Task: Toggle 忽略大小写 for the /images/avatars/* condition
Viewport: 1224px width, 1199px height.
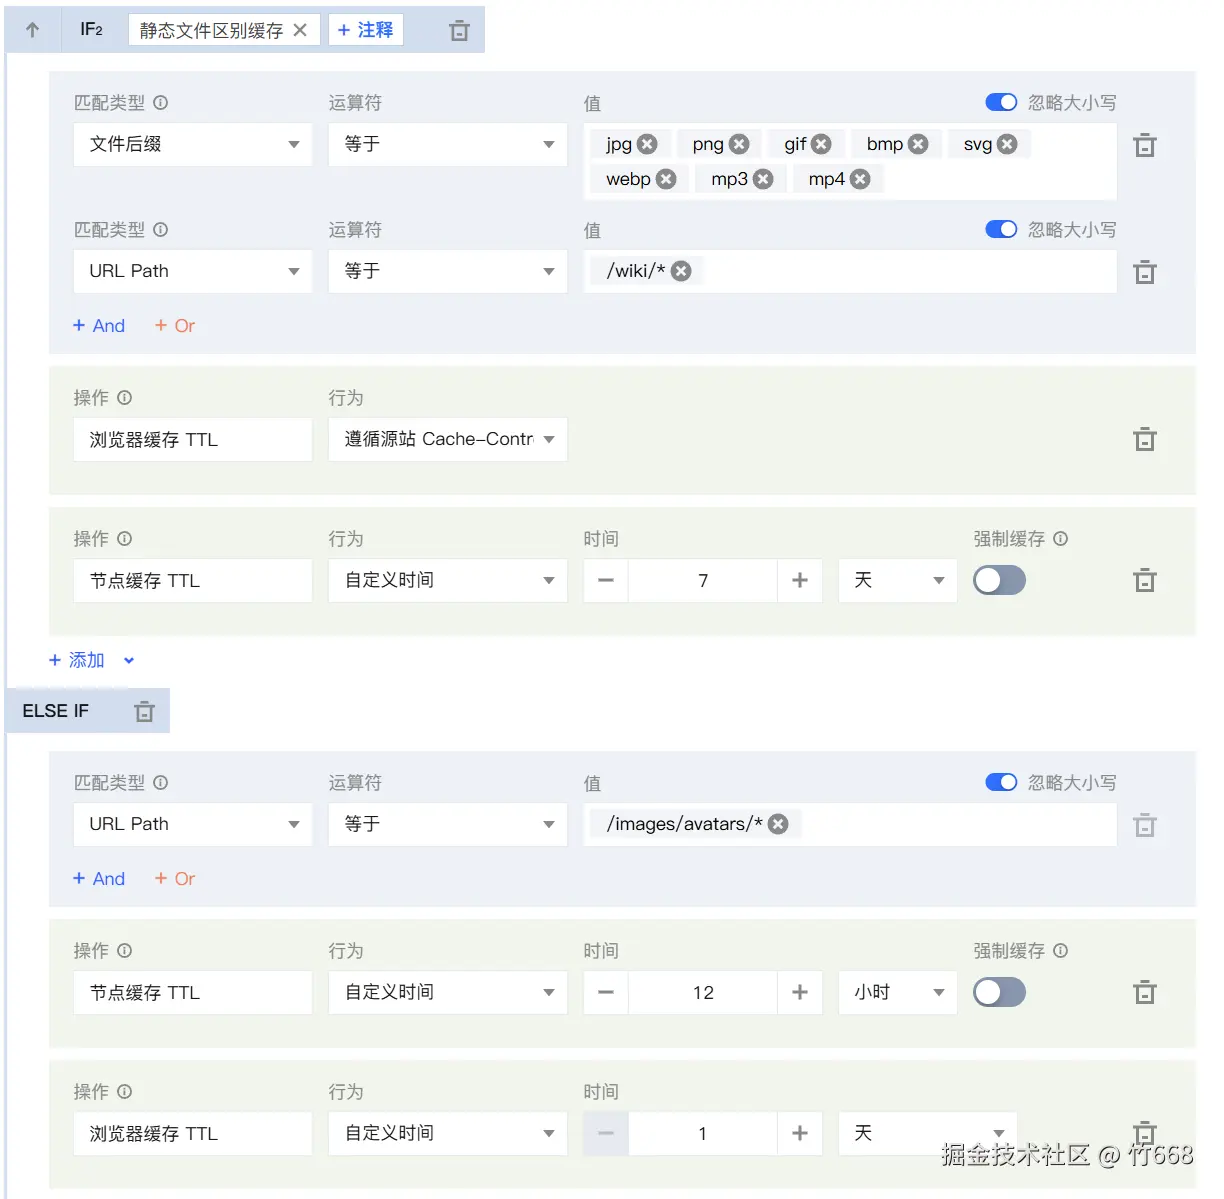Action: click(1001, 782)
